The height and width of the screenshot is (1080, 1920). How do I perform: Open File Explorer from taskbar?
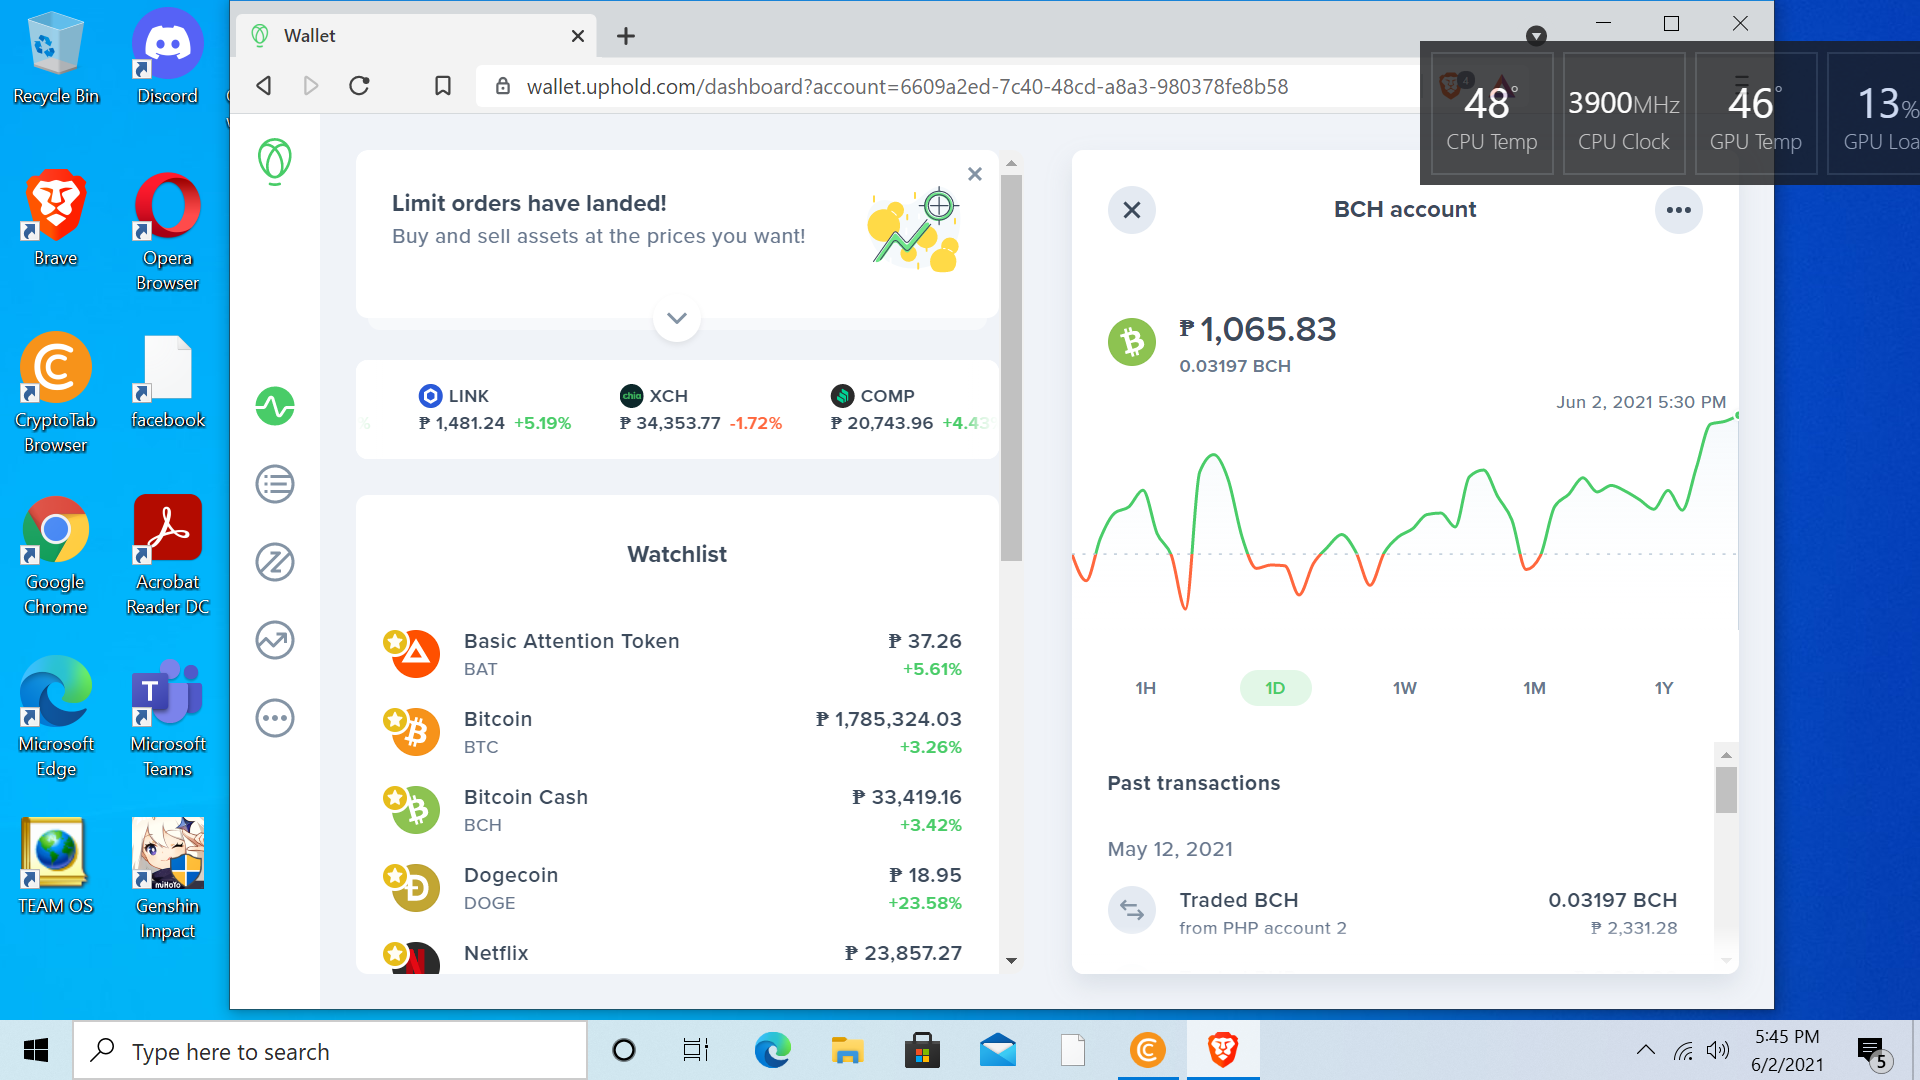point(847,1050)
